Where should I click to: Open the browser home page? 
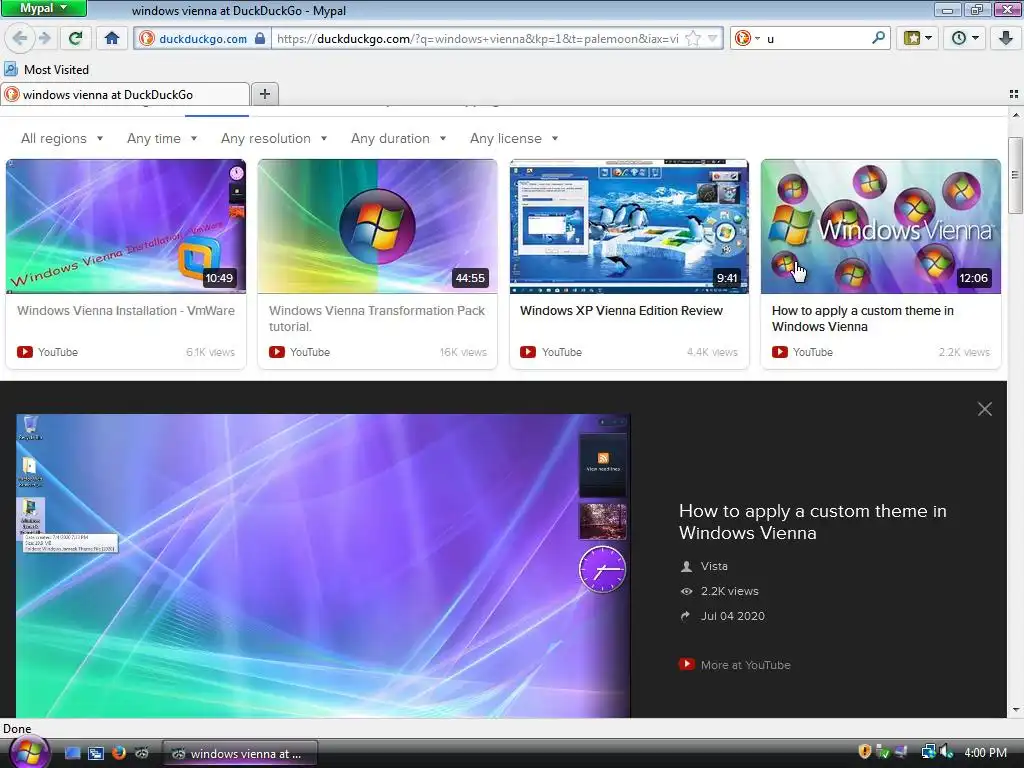coord(112,39)
